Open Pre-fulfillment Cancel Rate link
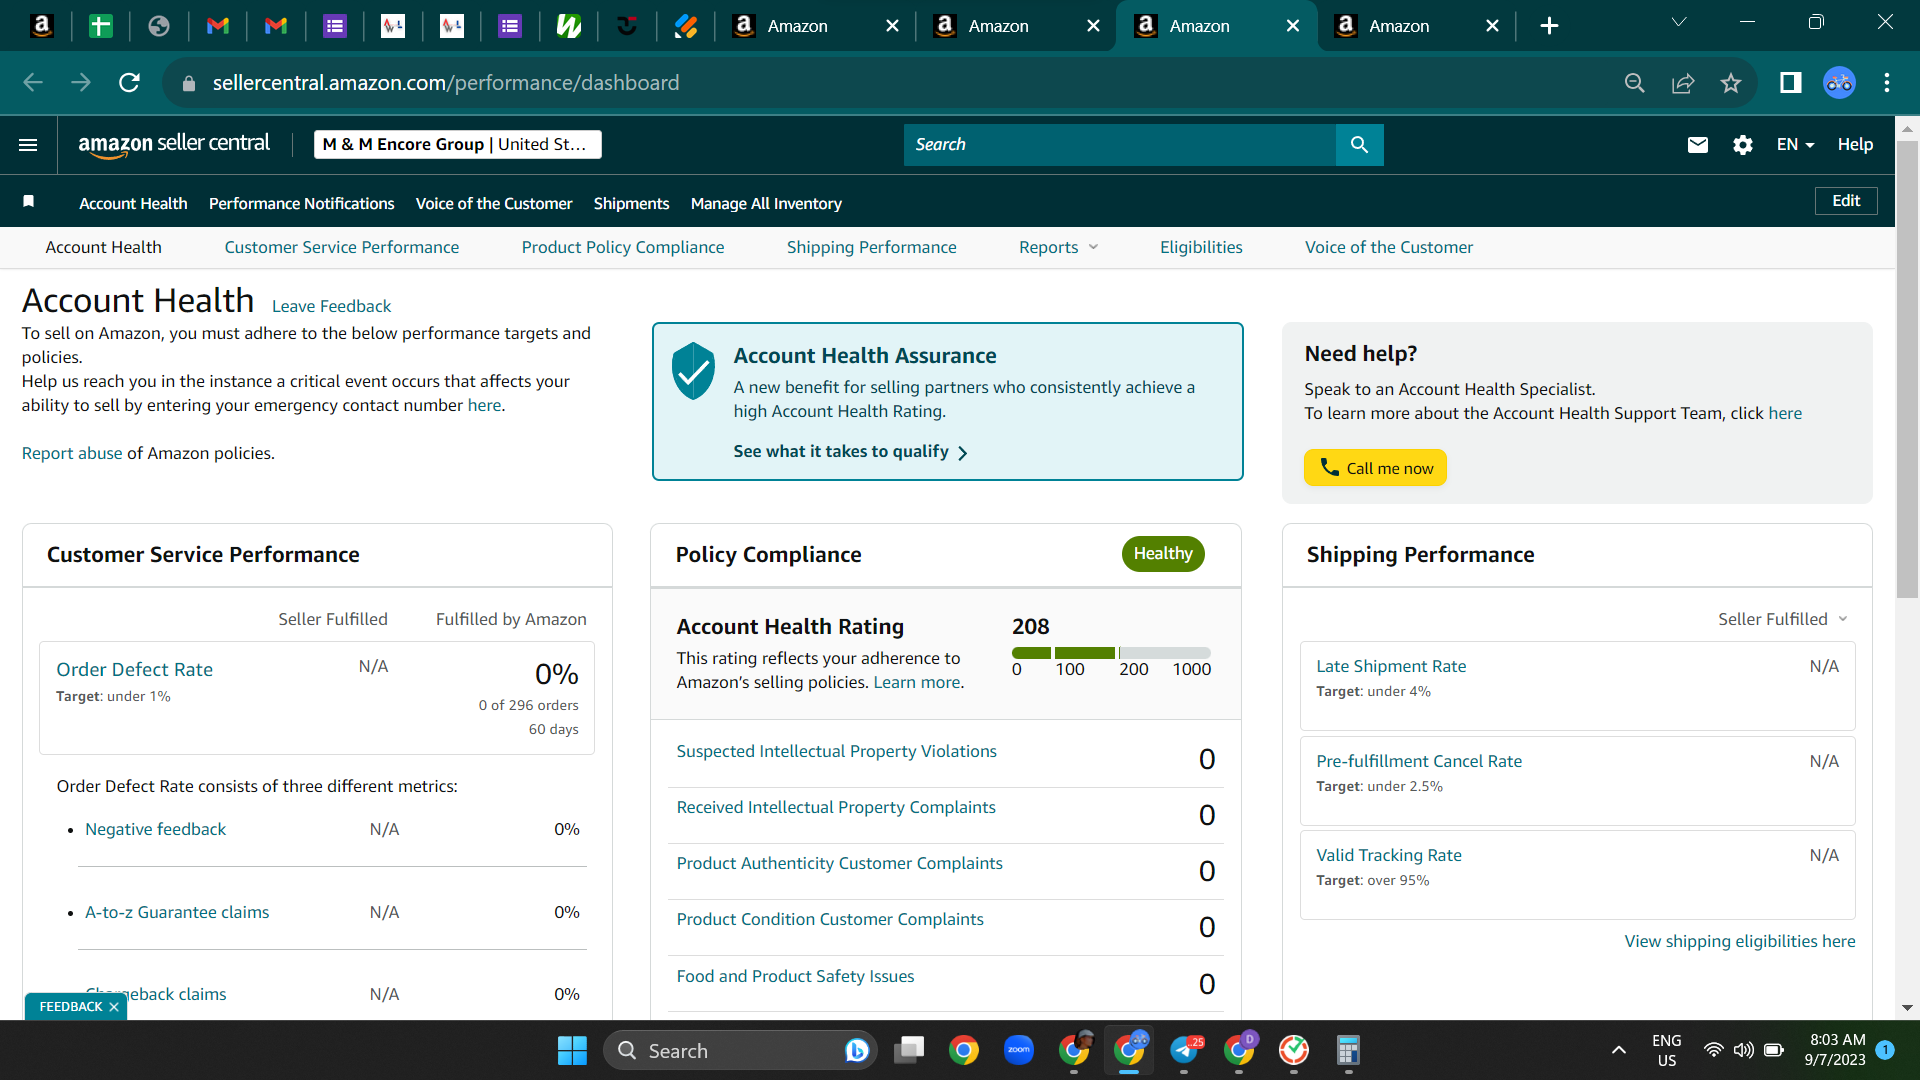Screen dimensions: 1920x1080 1418,761
